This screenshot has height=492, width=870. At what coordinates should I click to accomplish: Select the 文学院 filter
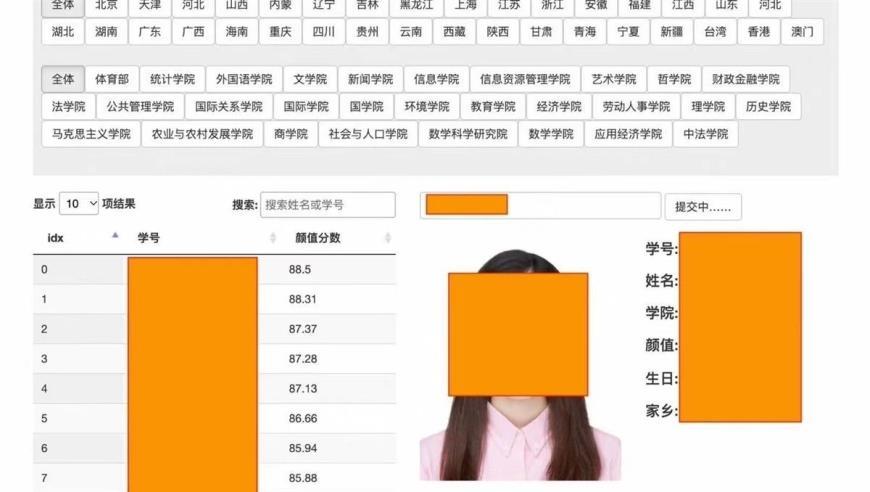coord(310,79)
